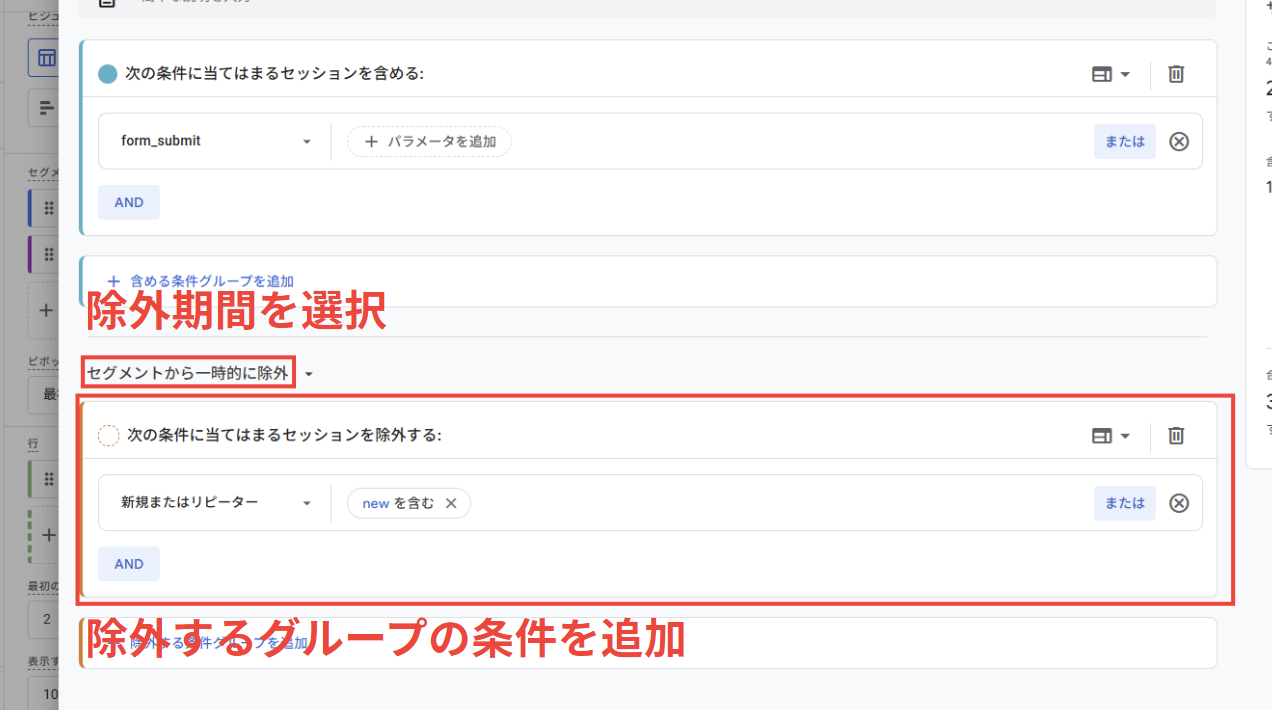The image size is (1272, 710).
Task: Delete the exclude sessions condition group
Action: coord(1176,436)
